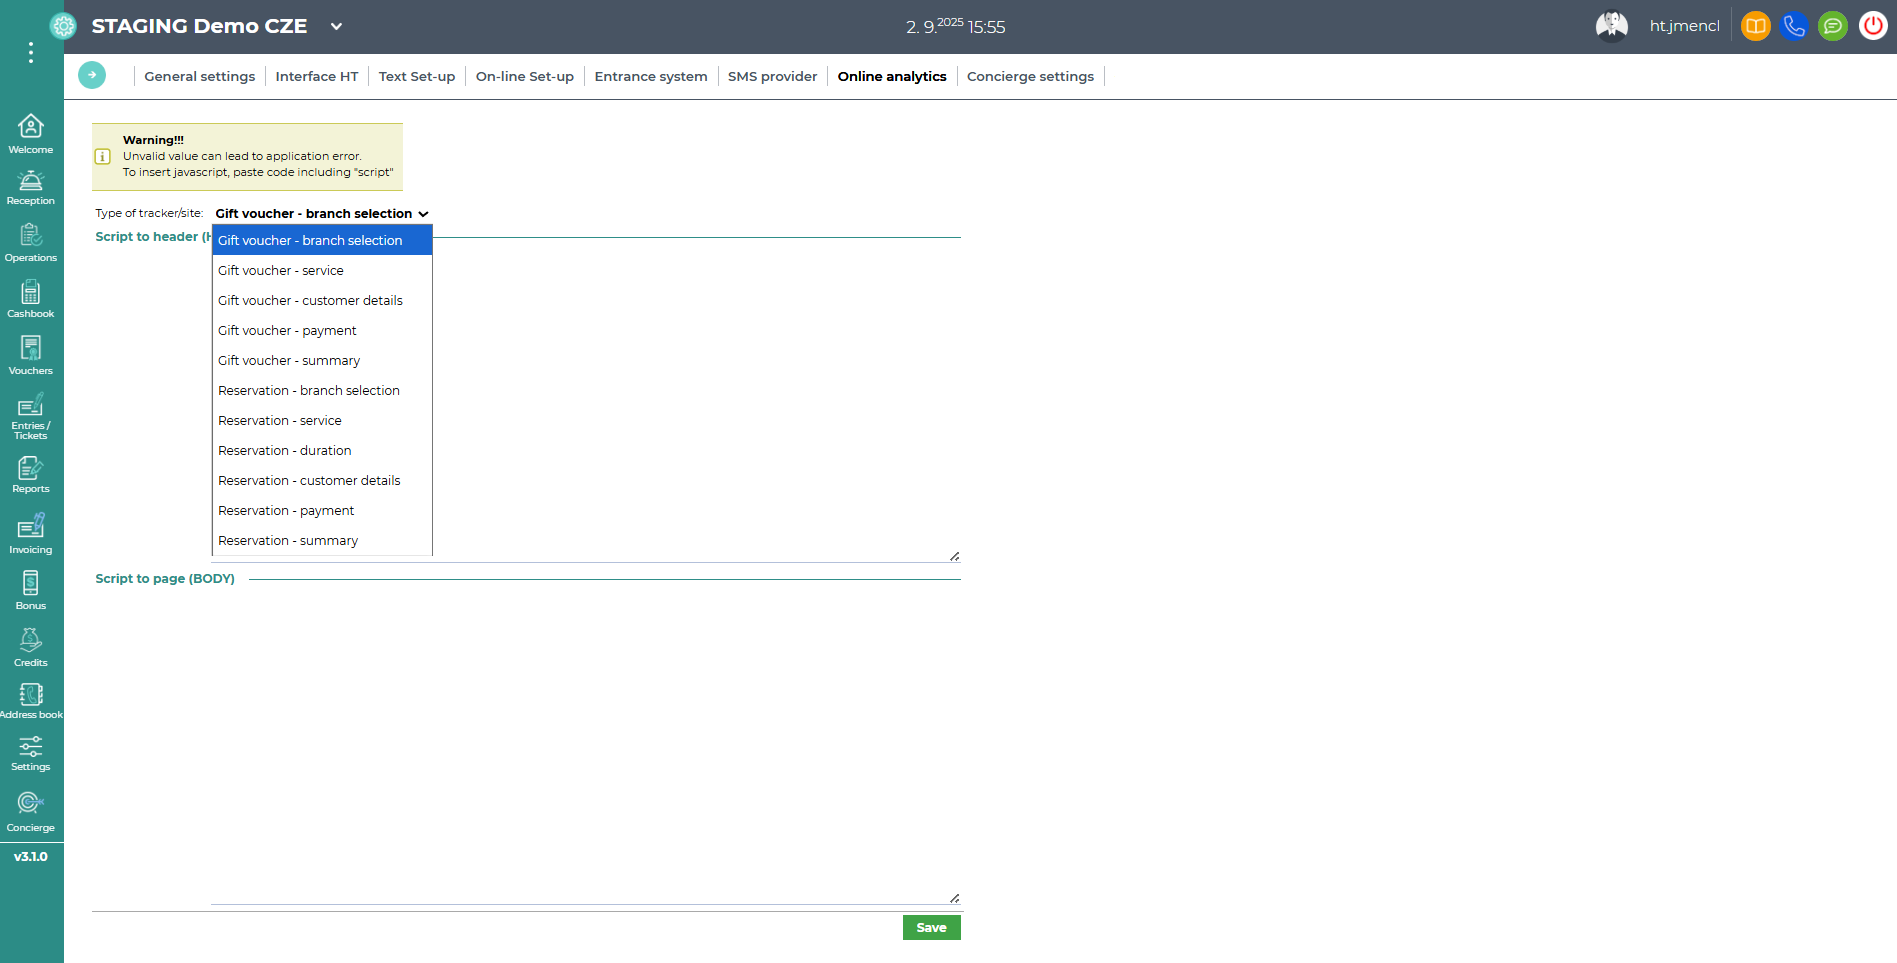Switch to Interface HT tab
1897x963 pixels.
pos(317,76)
